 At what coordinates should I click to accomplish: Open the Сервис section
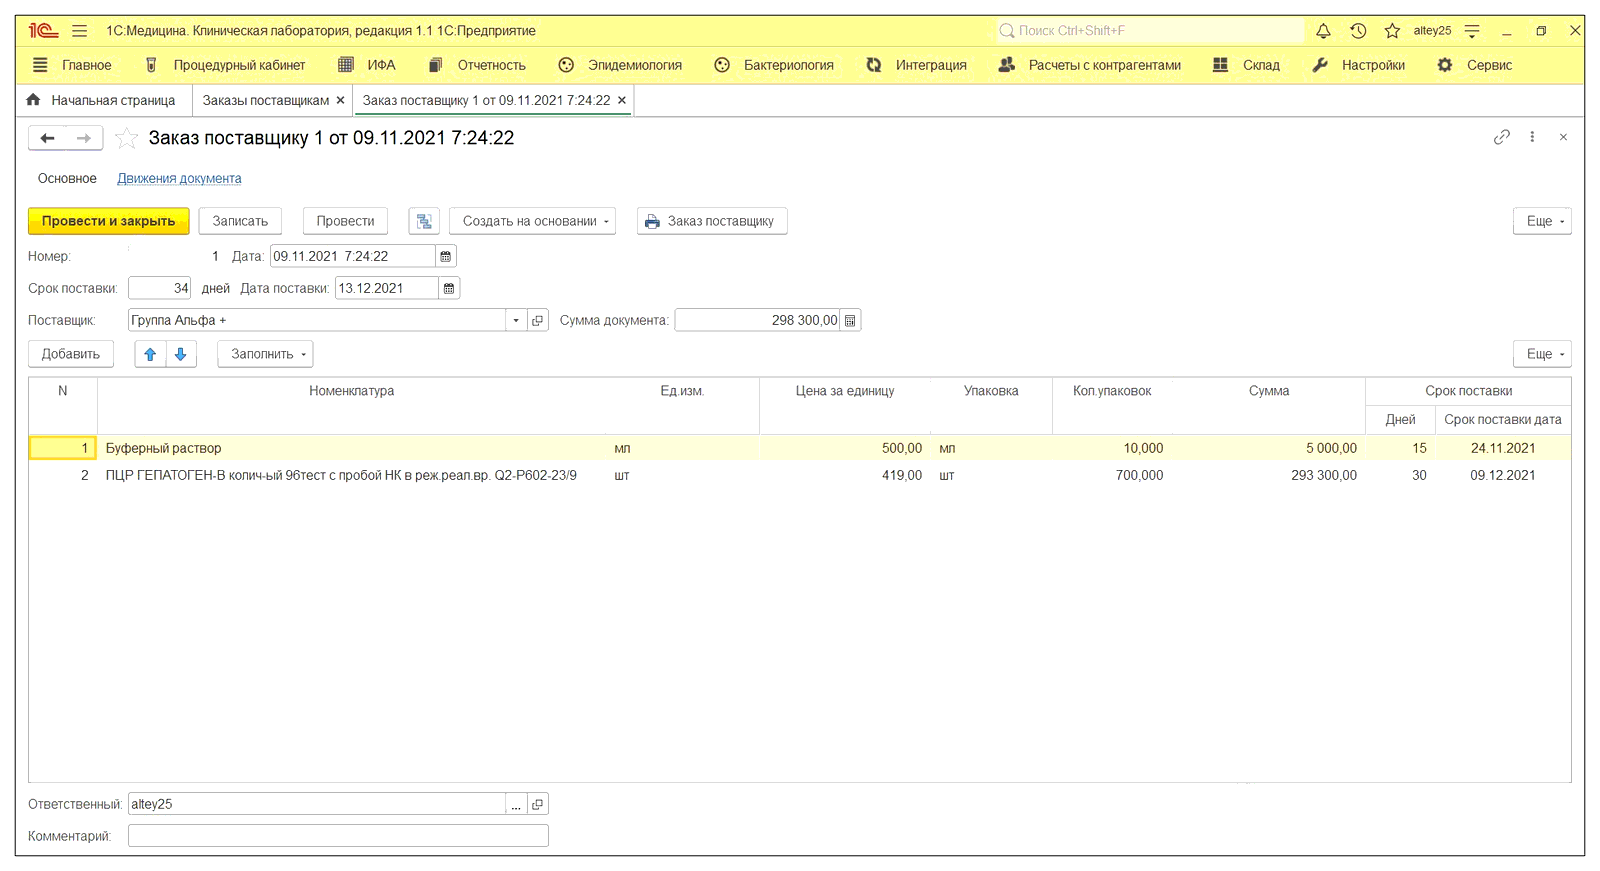[1475, 65]
